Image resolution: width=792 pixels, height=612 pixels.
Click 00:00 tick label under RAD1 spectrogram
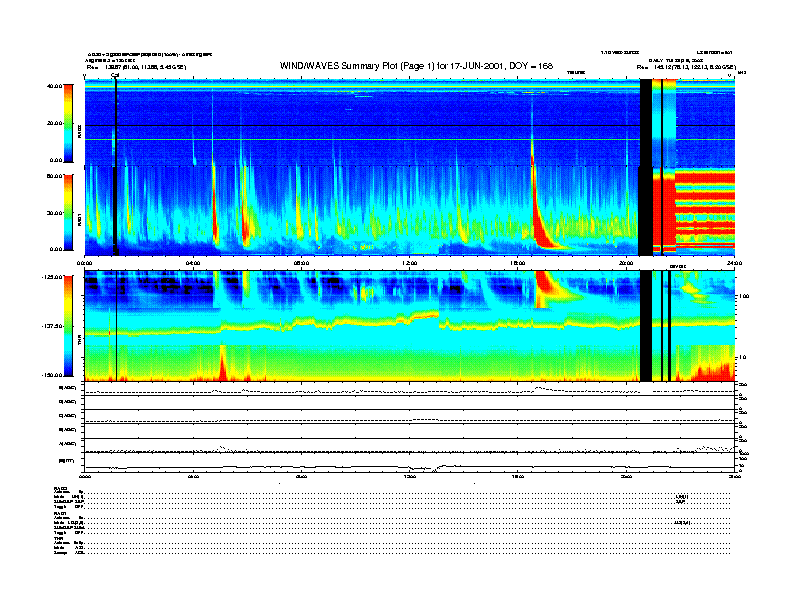(84, 263)
